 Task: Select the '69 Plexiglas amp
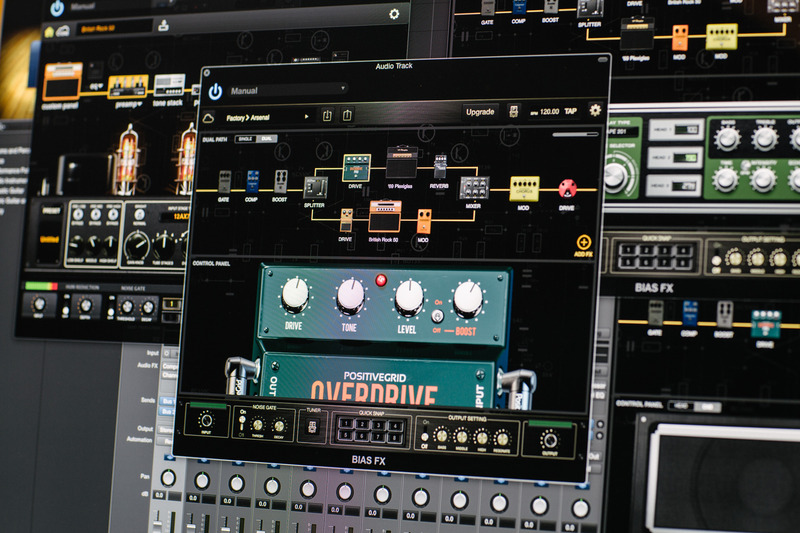[401, 163]
